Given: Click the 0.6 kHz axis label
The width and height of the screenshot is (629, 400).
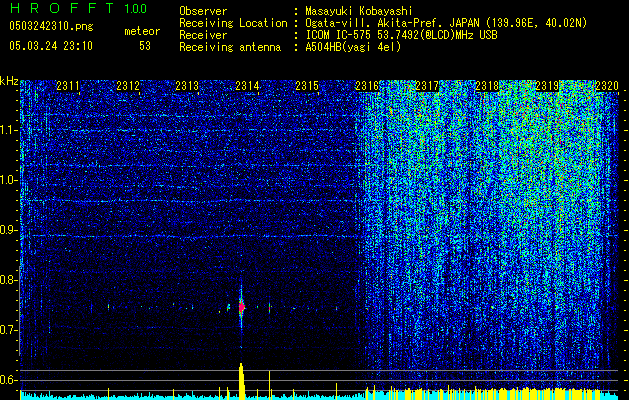Looking at the screenshot, I should pyautogui.click(x=9, y=380).
